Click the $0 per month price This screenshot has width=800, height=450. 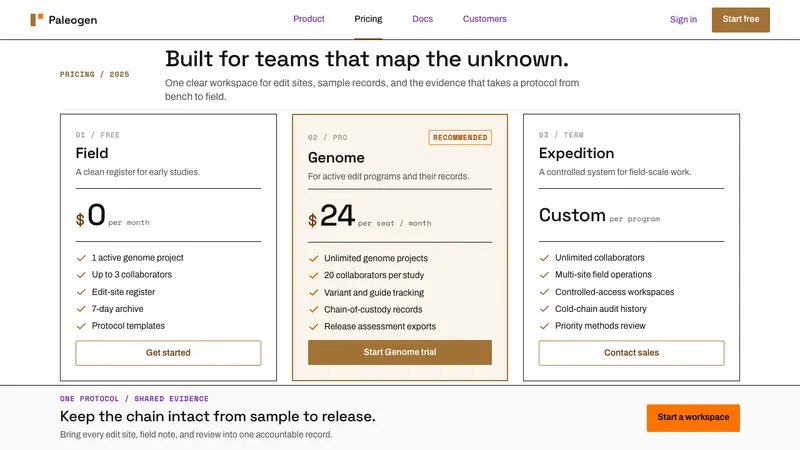click(x=113, y=216)
